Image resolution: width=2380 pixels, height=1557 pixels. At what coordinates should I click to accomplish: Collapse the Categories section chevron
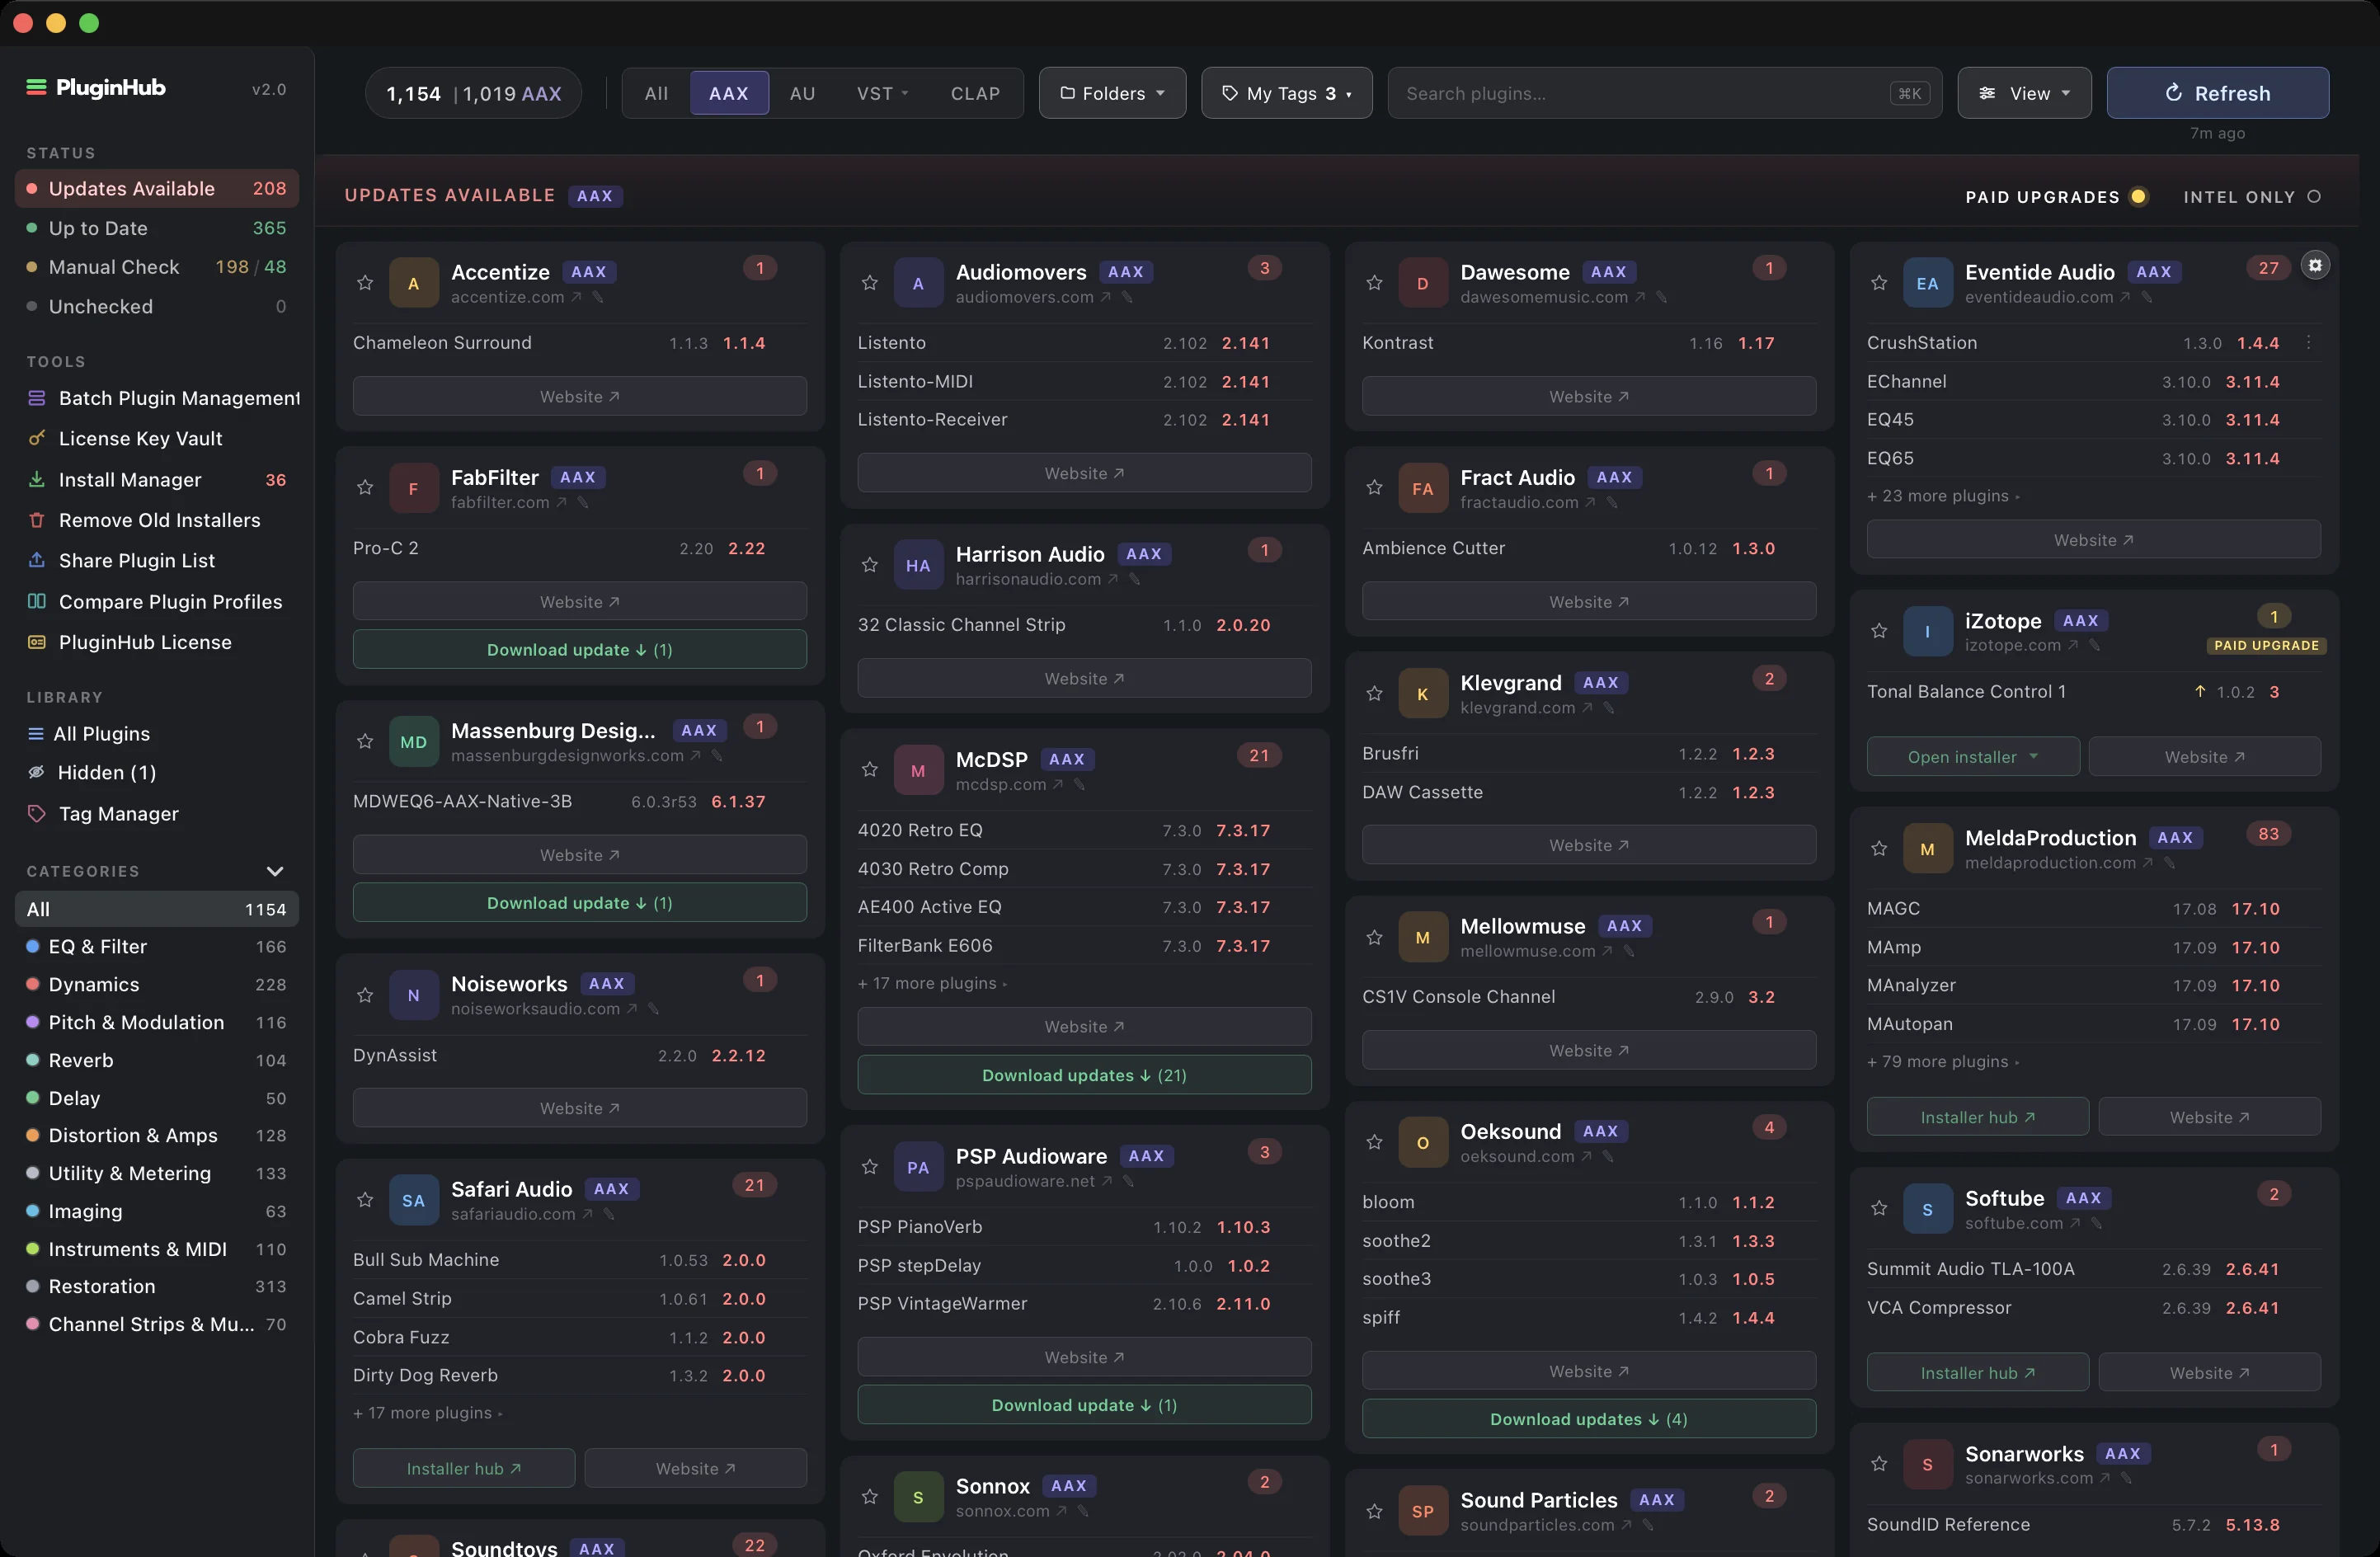pyautogui.click(x=275, y=871)
